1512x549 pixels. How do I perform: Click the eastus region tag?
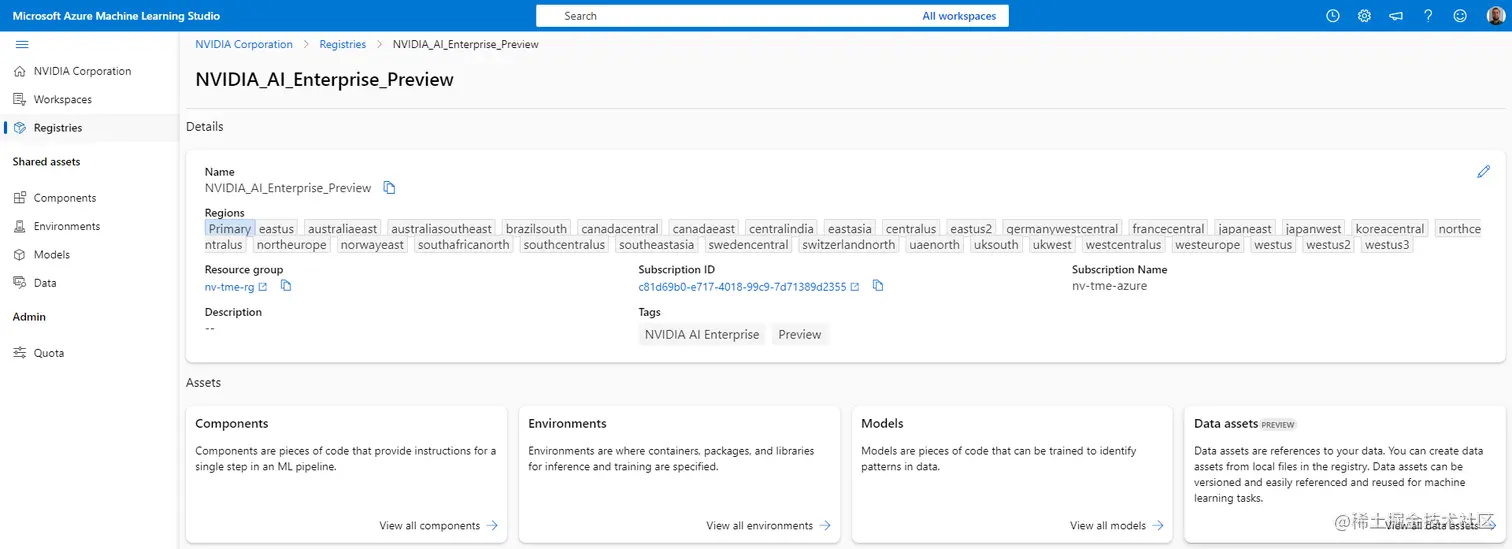coord(277,229)
